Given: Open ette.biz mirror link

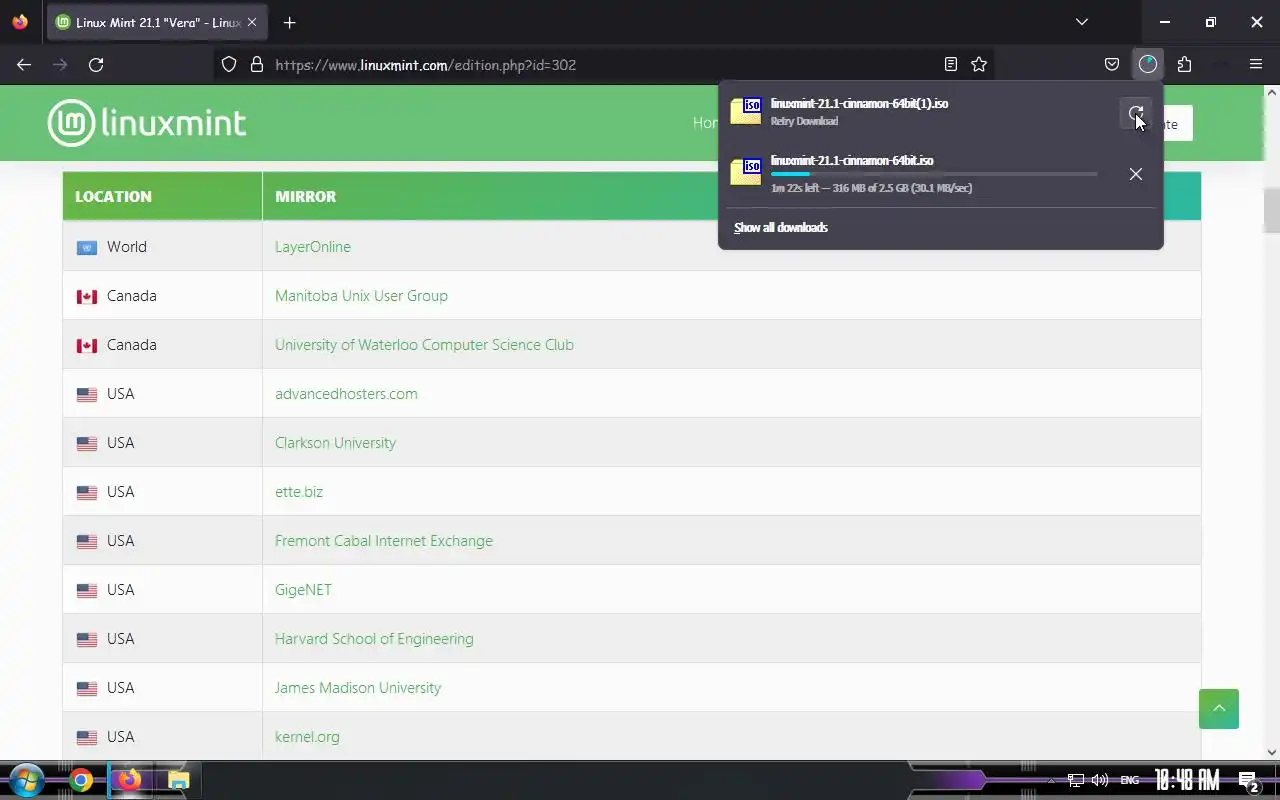Looking at the screenshot, I should click(x=299, y=492).
